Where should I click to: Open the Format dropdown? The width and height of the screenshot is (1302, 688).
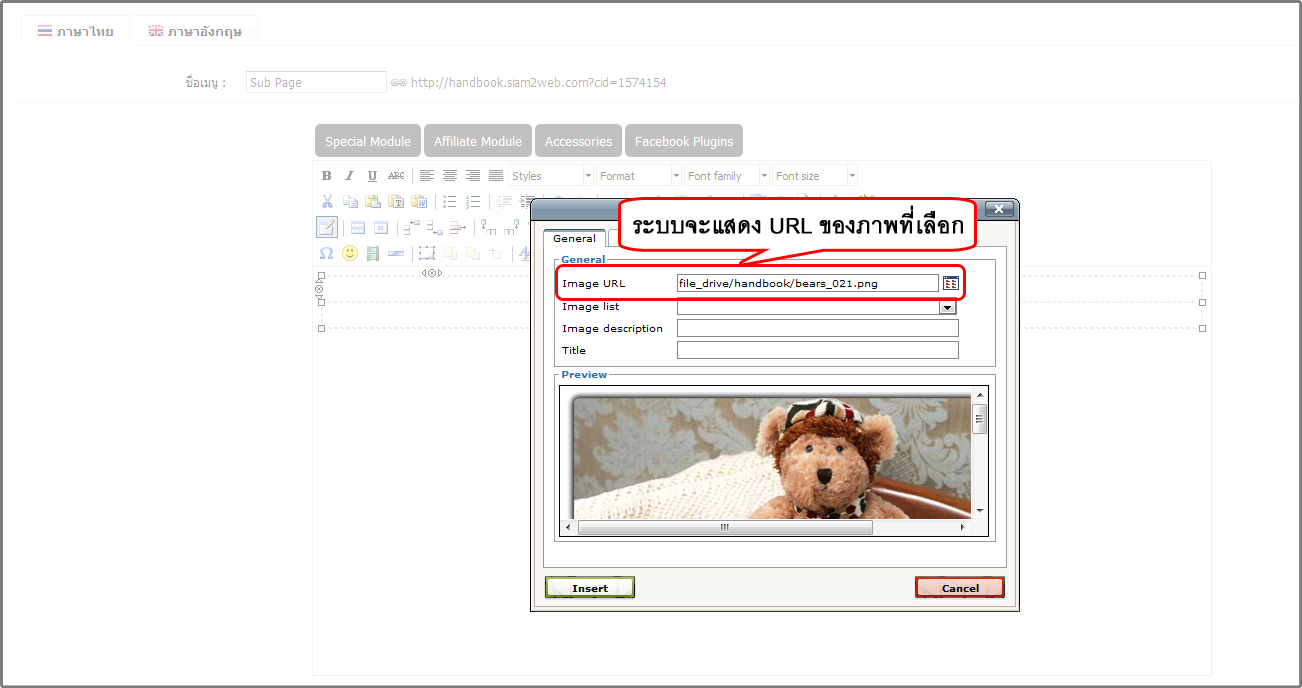639,176
